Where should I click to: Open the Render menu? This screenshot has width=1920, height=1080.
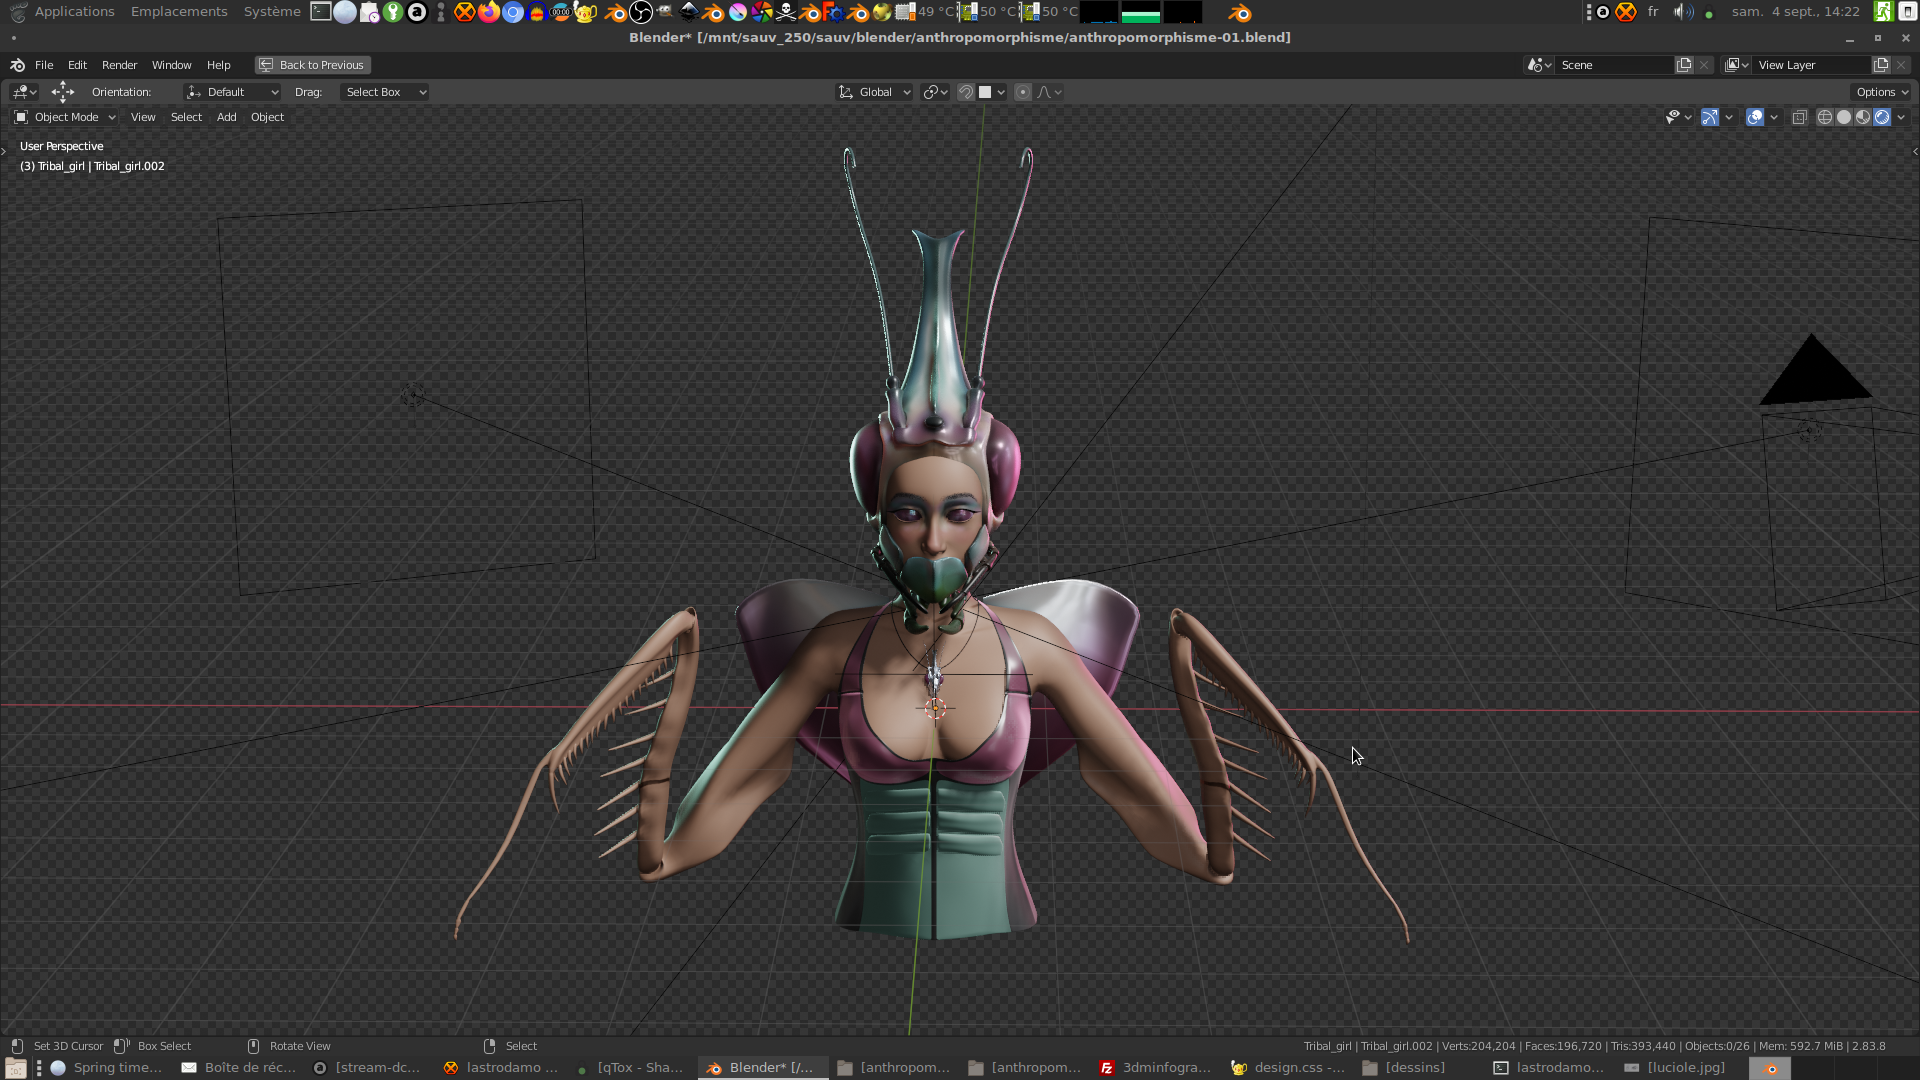coord(119,65)
